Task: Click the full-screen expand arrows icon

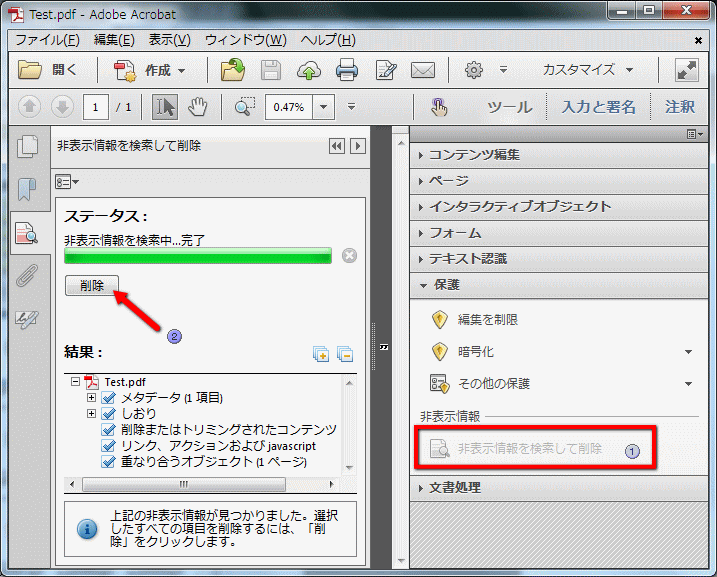Action: 687,70
